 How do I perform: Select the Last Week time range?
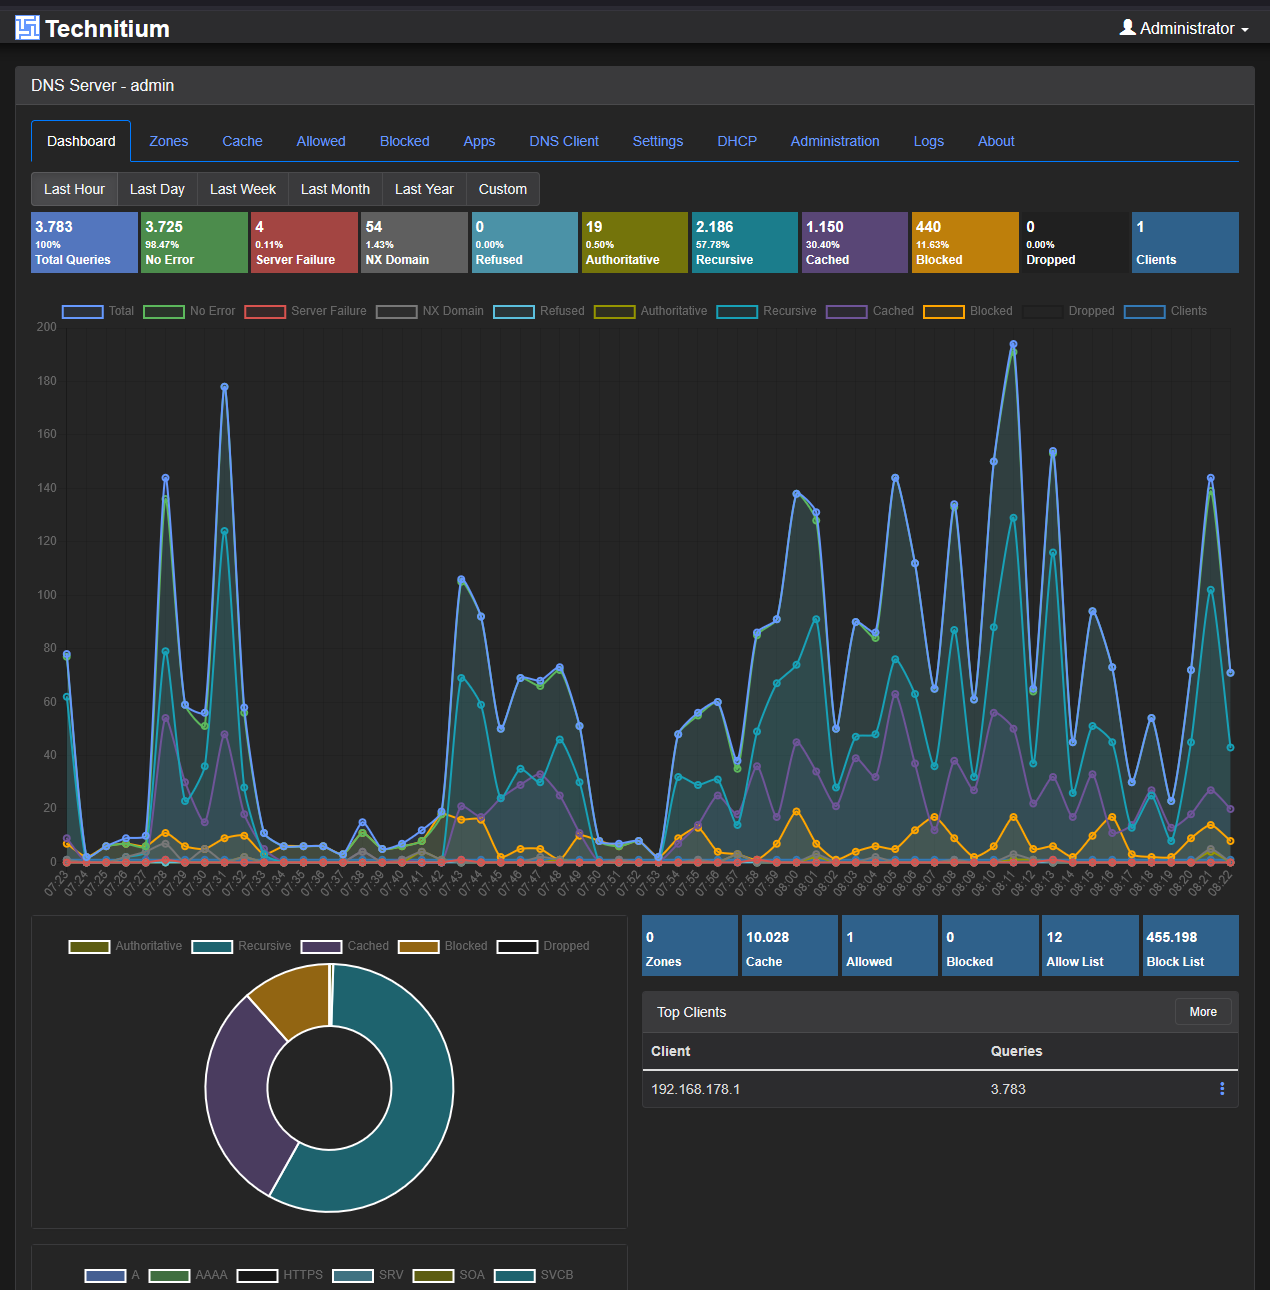[243, 189]
